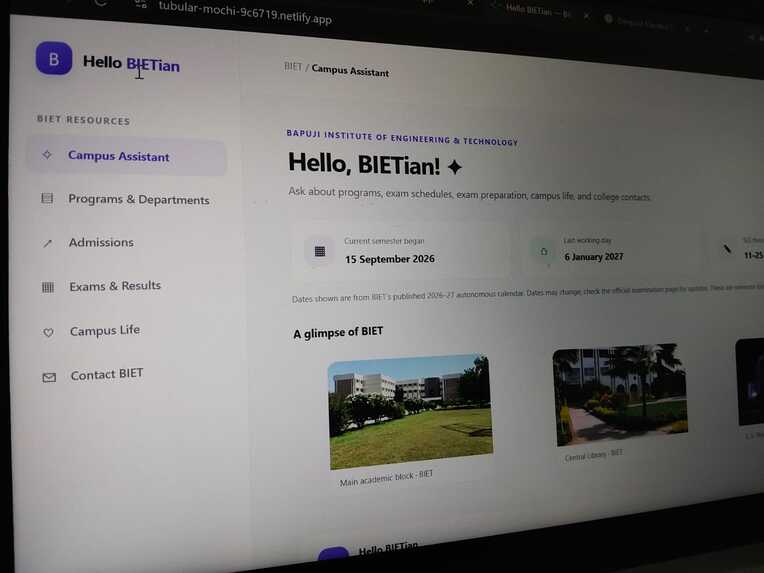Click the Admissions pencil icon
The height and width of the screenshot is (573, 764).
click(47, 243)
